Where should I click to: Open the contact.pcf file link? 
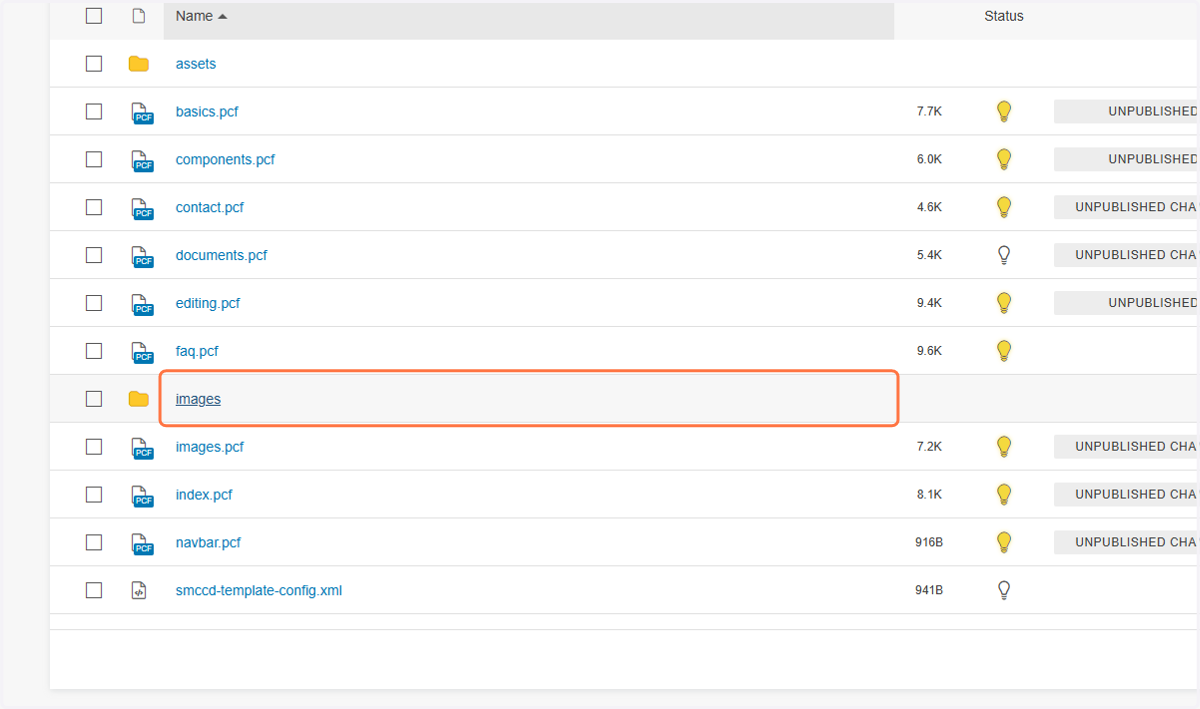click(210, 207)
